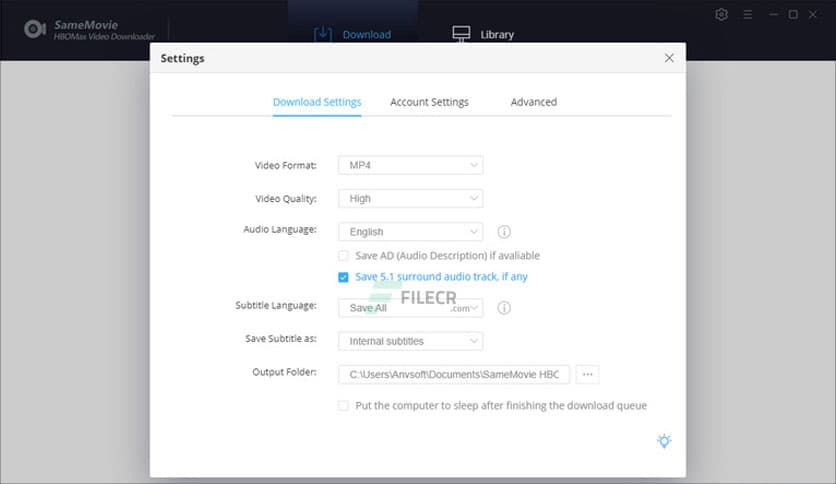This screenshot has width=836, height=484.
Task: Show Subtitle Language info tooltip icon
Action: (x=504, y=308)
